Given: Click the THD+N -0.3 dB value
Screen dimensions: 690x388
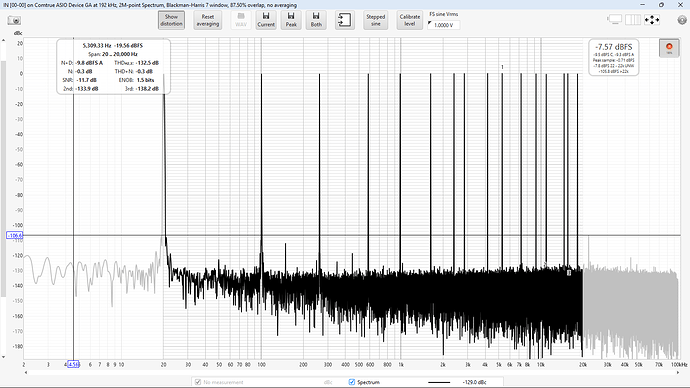Looking at the screenshot, I should coord(144,71).
